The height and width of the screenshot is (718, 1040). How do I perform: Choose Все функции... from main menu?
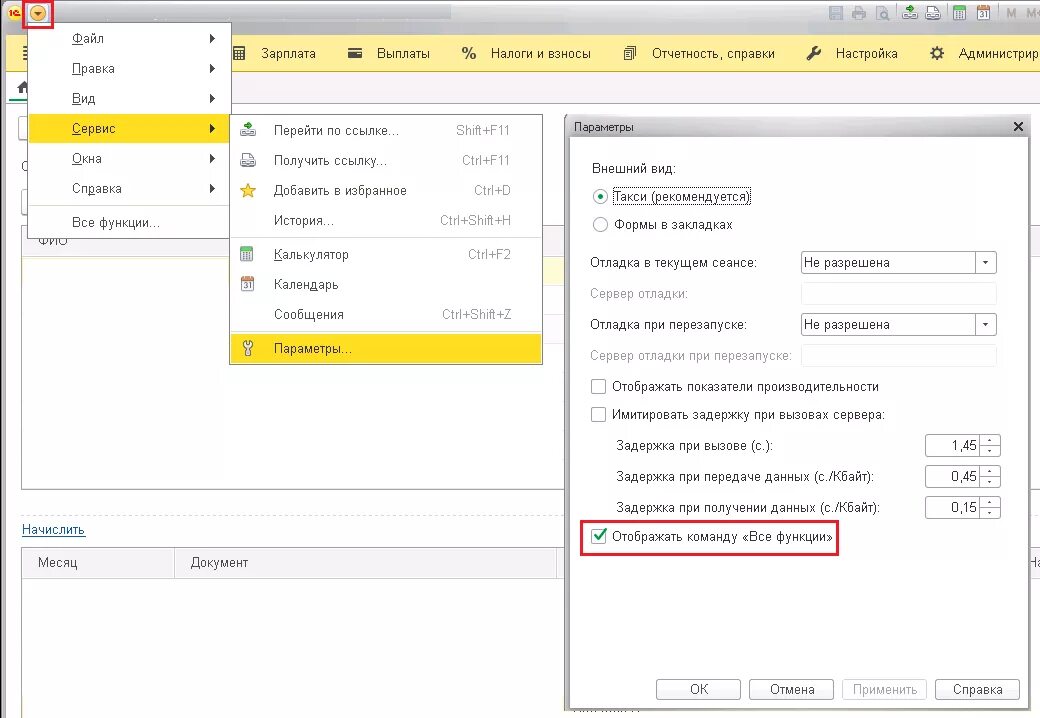(x=130, y=223)
